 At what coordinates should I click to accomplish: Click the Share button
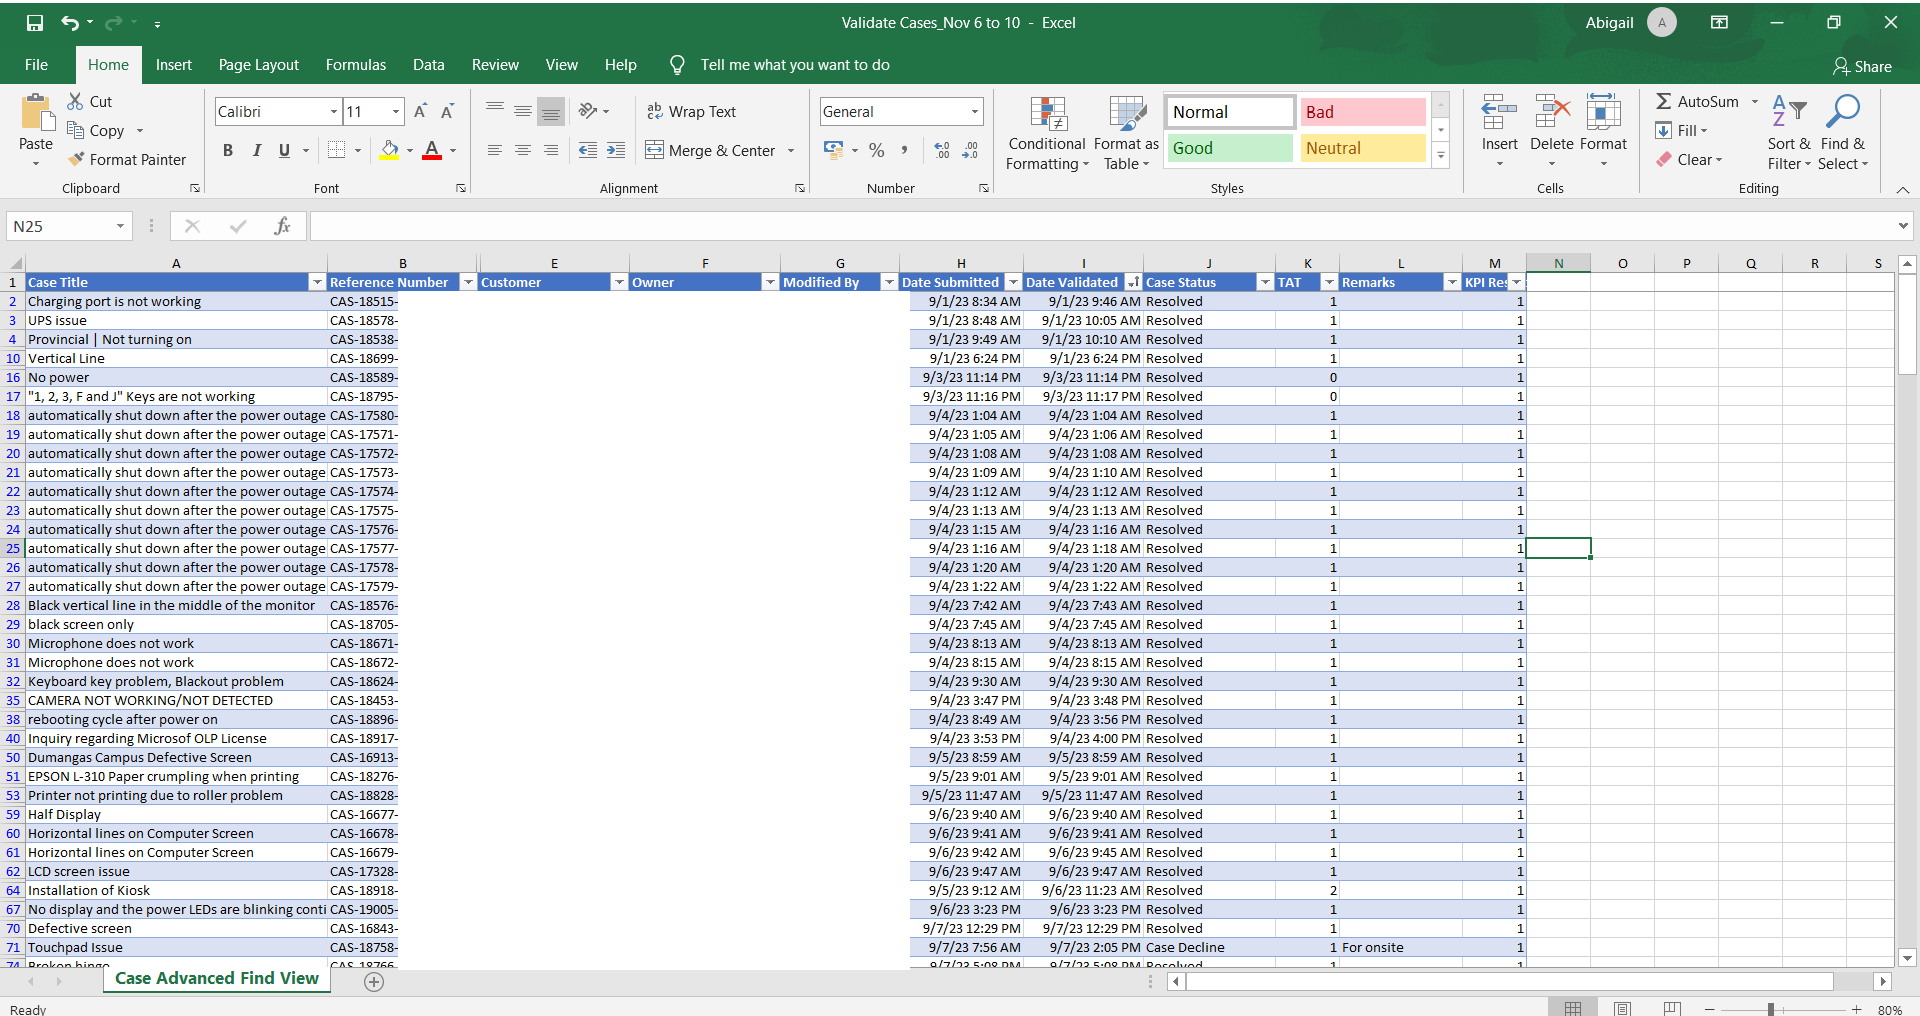tap(1862, 67)
